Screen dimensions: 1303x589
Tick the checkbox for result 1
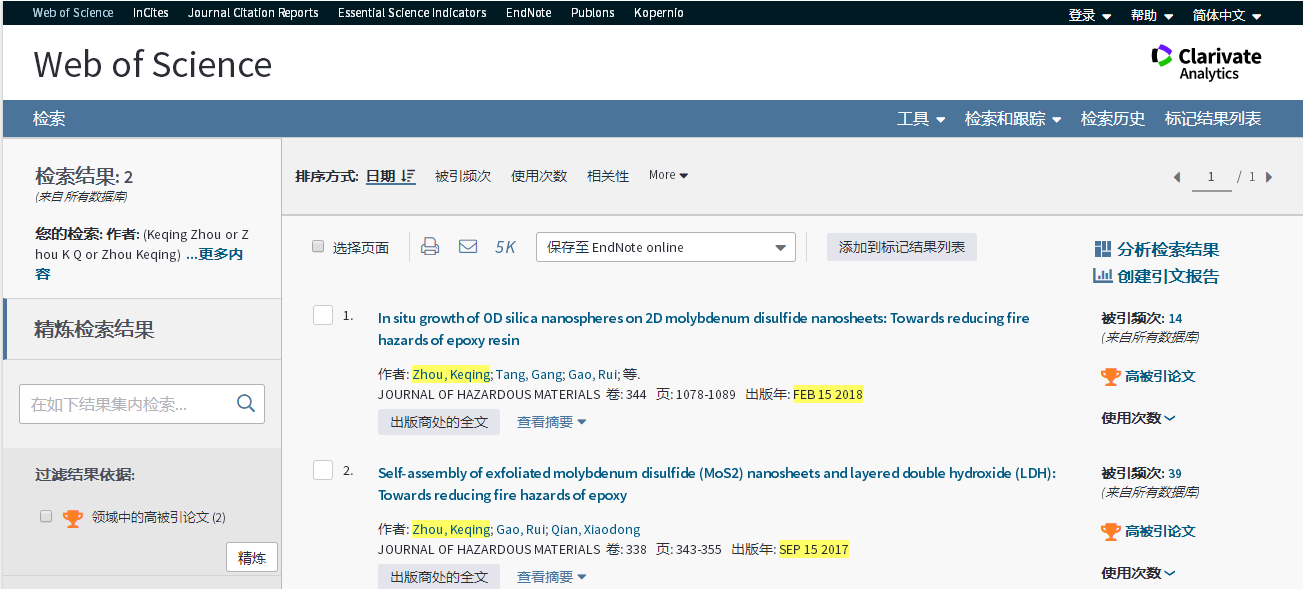point(323,316)
